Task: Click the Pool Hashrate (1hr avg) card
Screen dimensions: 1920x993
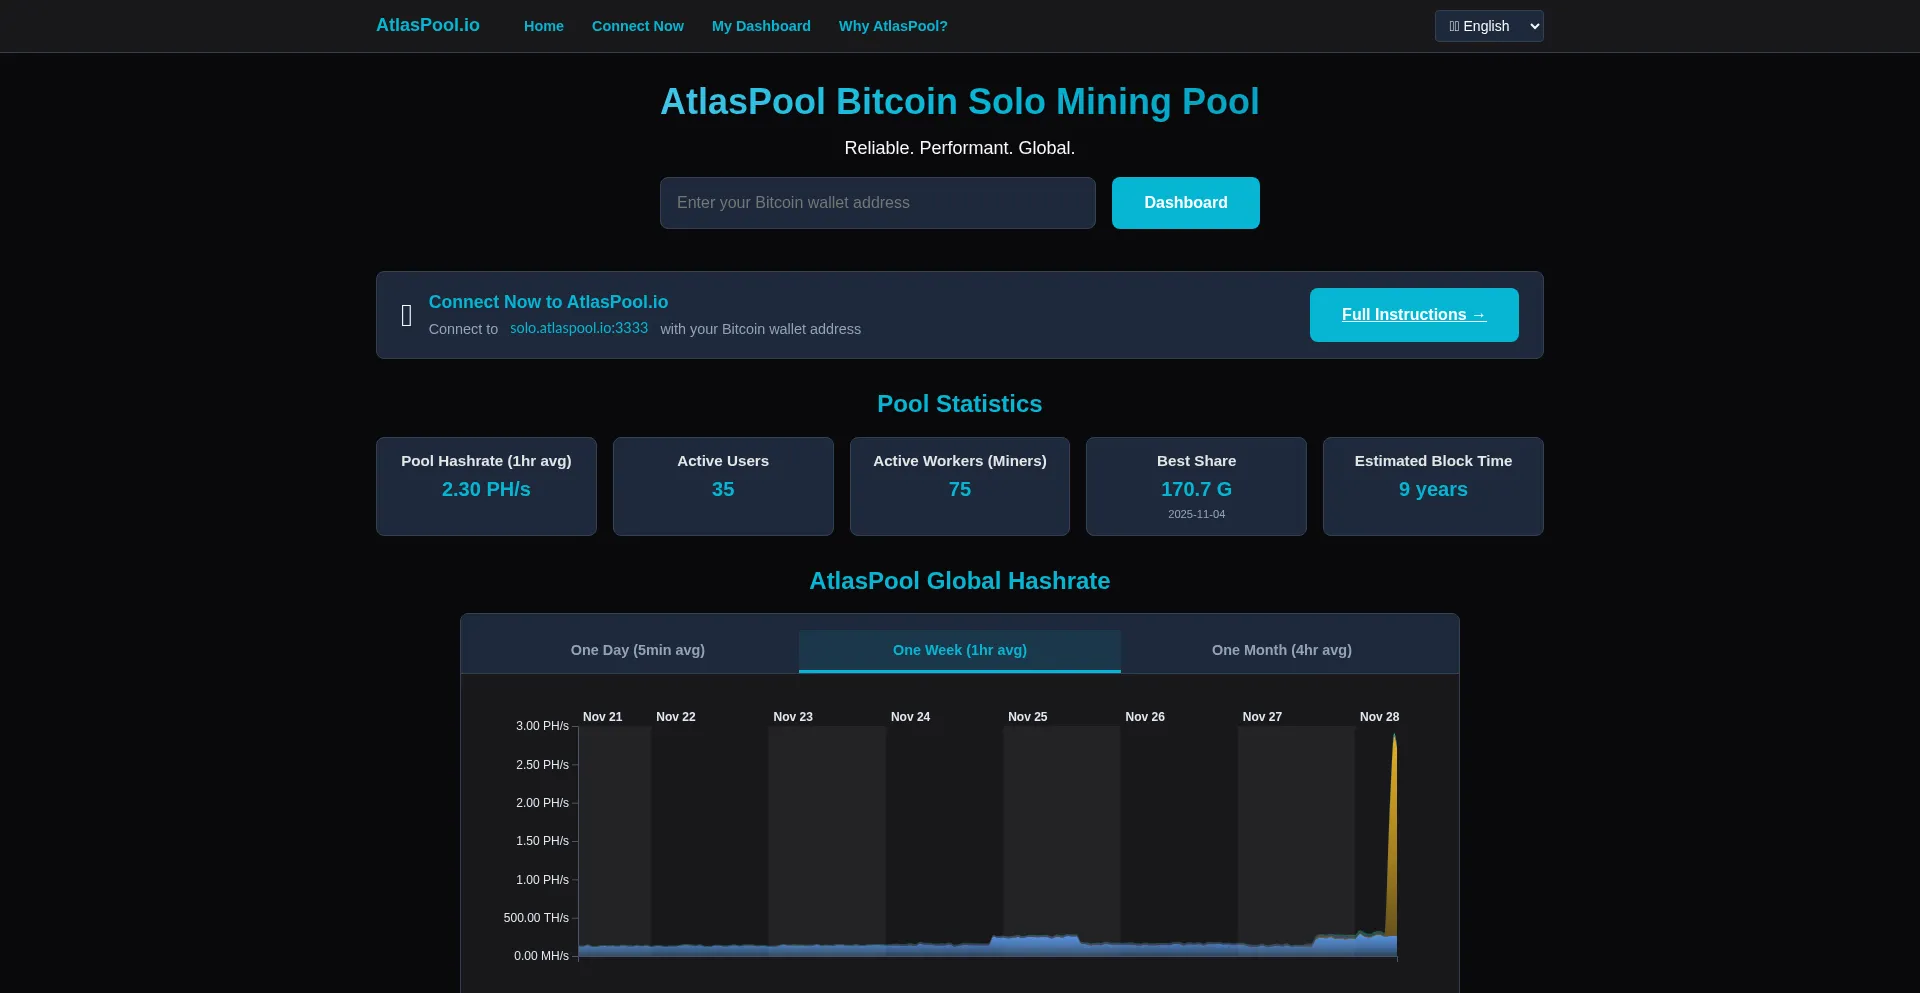Action: click(x=486, y=486)
